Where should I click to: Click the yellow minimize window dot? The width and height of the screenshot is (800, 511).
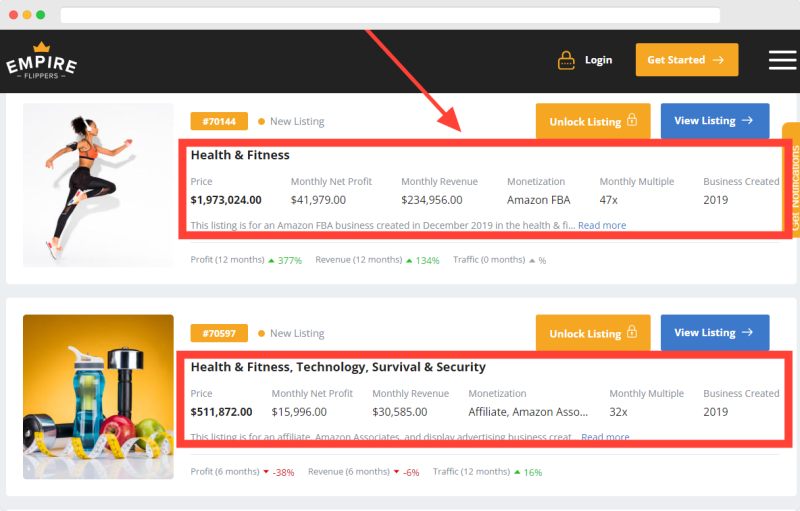click(x=27, y=15)
